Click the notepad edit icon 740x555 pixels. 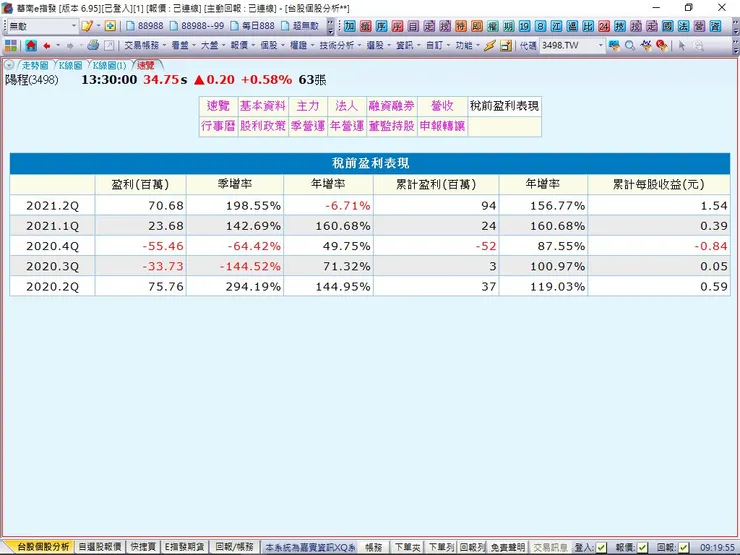pyautogui.click(x=87, y=26)
